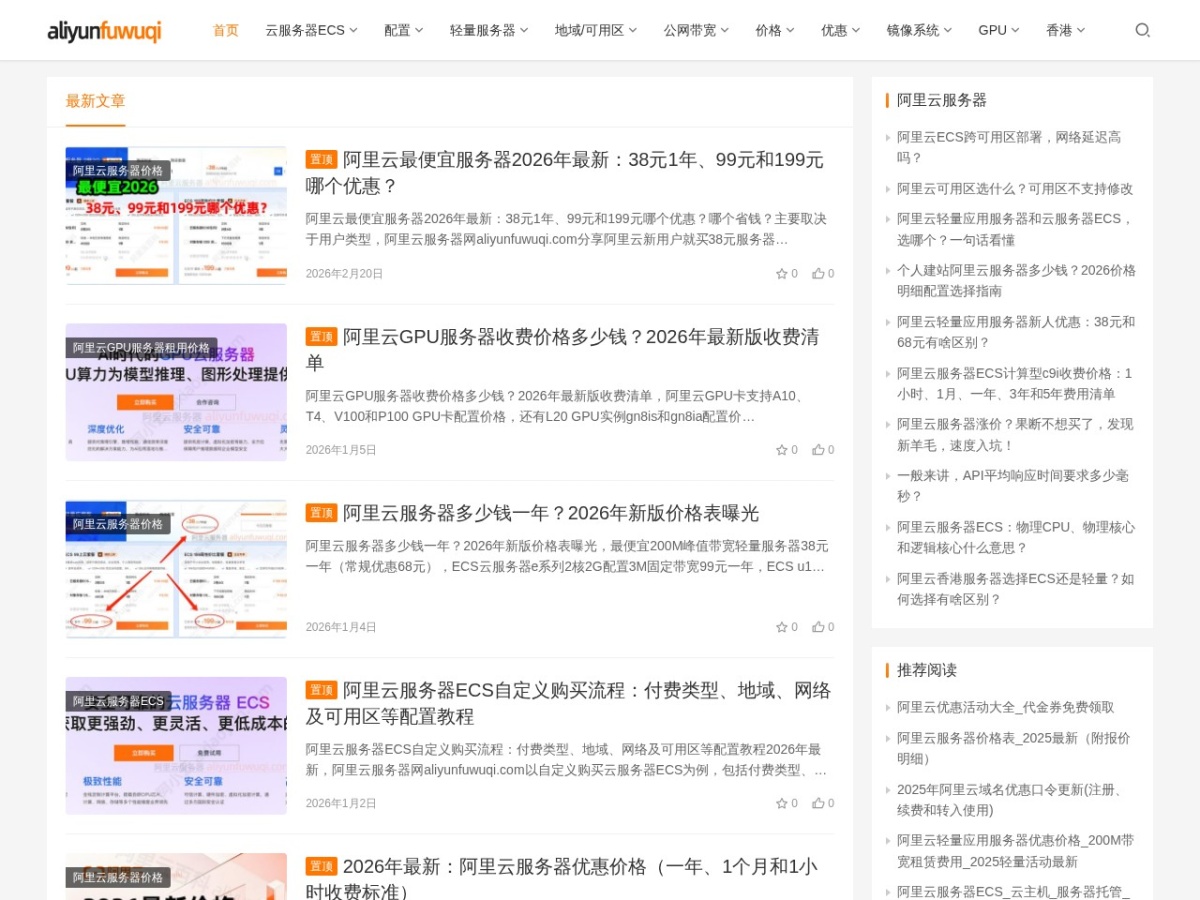Go to 首页 nav item

(226, 30)
